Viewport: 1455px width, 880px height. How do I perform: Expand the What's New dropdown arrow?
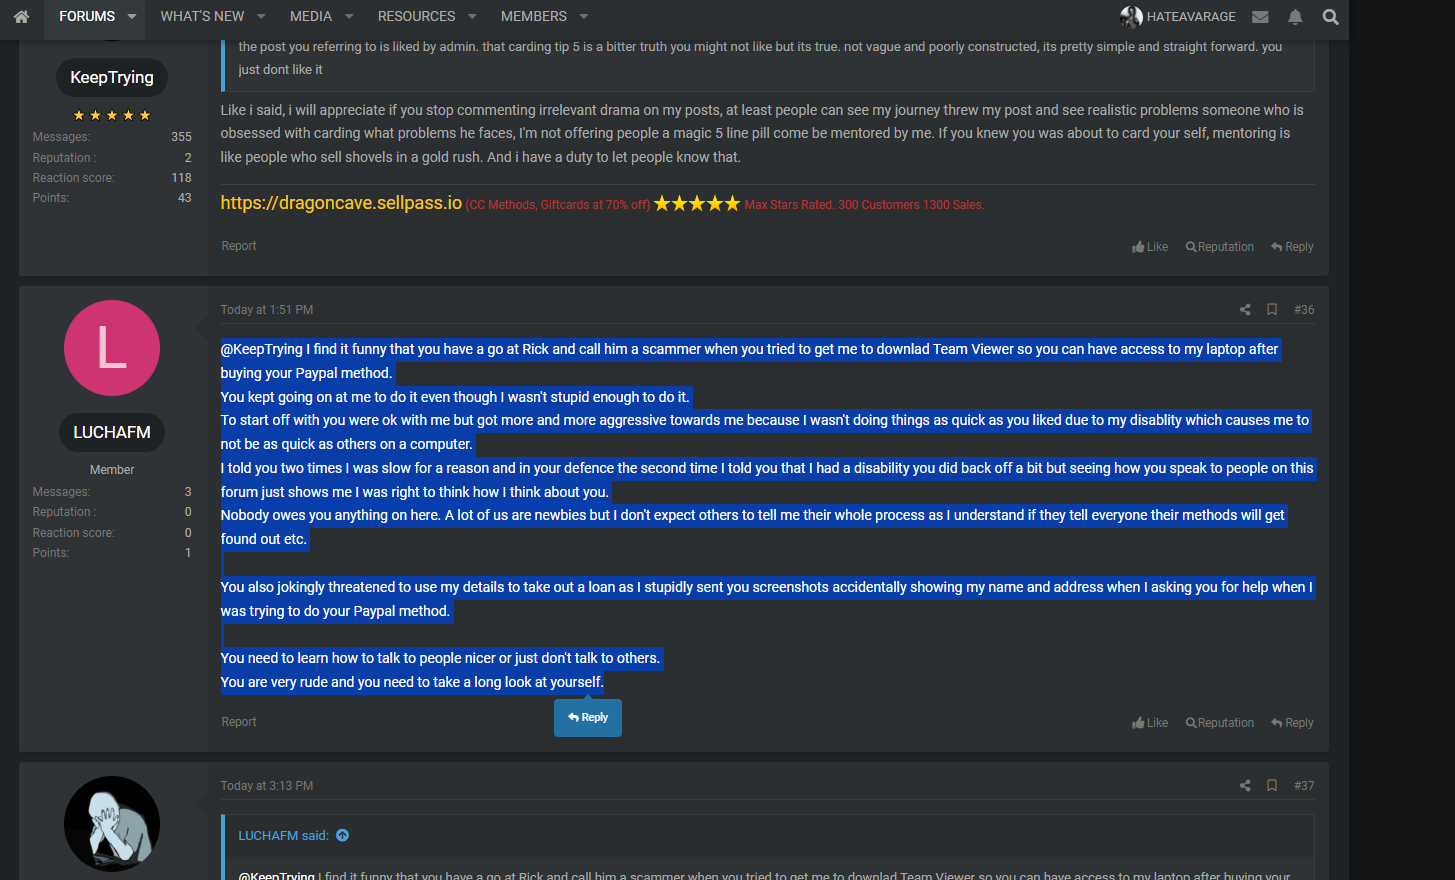261,17
